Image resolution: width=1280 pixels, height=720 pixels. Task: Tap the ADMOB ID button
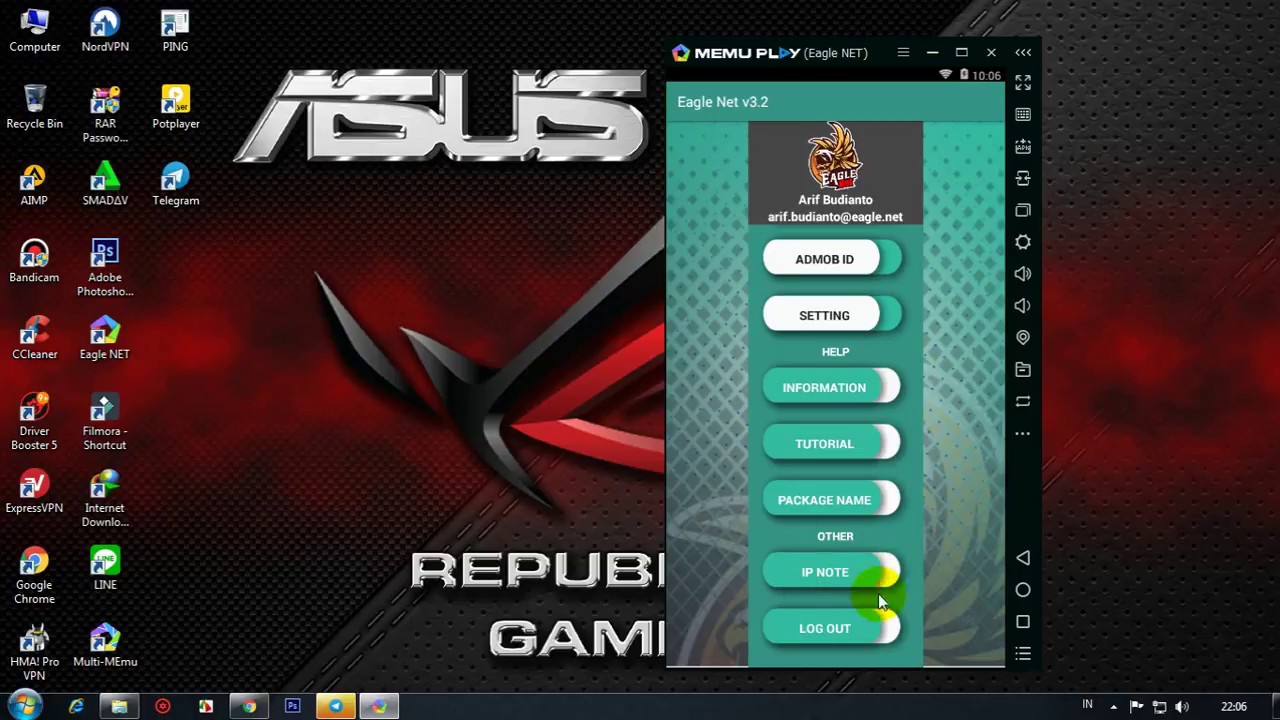832,259
